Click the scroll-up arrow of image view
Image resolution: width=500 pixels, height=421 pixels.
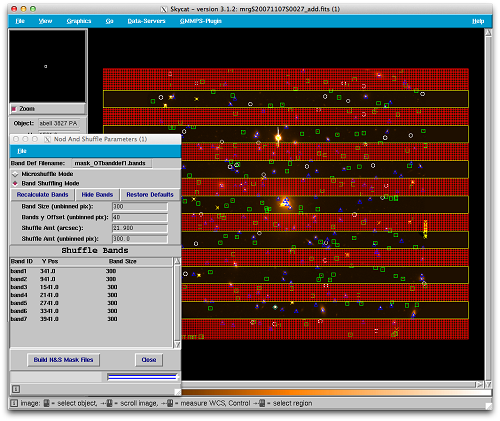[488, 33]
